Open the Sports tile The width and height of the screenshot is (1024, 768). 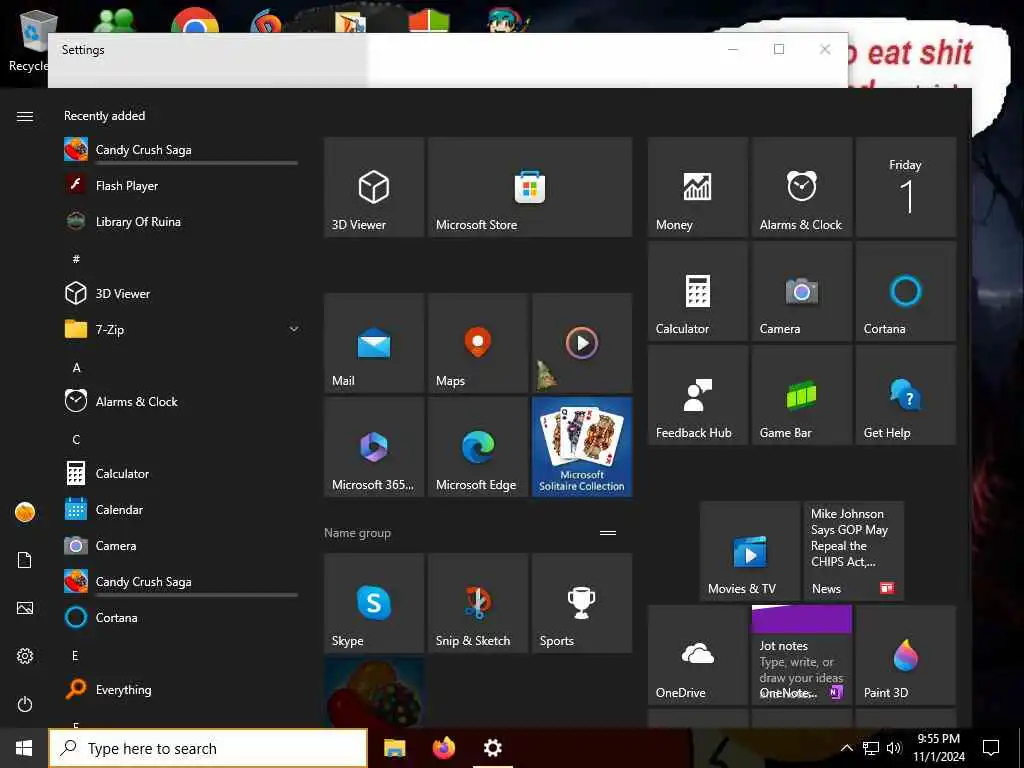(582, 603)
